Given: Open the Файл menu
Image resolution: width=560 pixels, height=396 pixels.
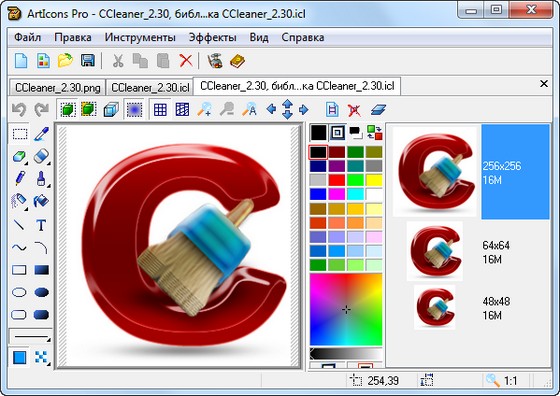Looking at the screenshot, I should pyautogui.click(x=28, y=37).
